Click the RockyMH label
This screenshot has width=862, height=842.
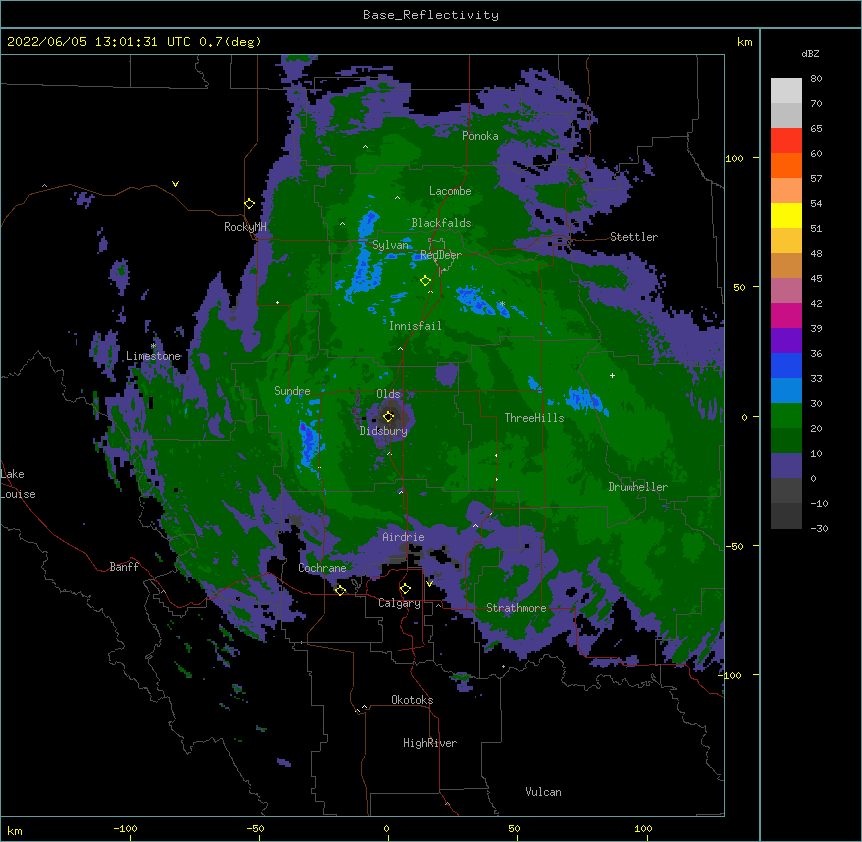245,227
